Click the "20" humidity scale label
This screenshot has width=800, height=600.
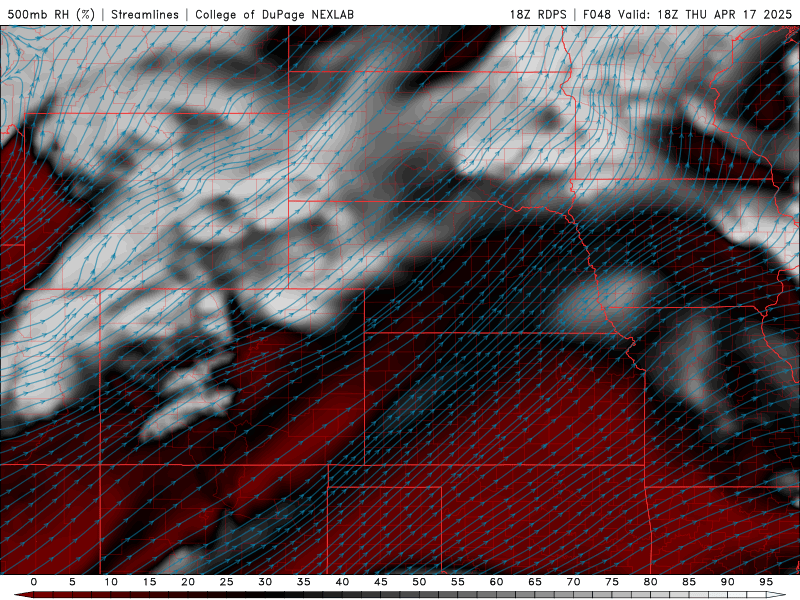click(x=188, y=582)
